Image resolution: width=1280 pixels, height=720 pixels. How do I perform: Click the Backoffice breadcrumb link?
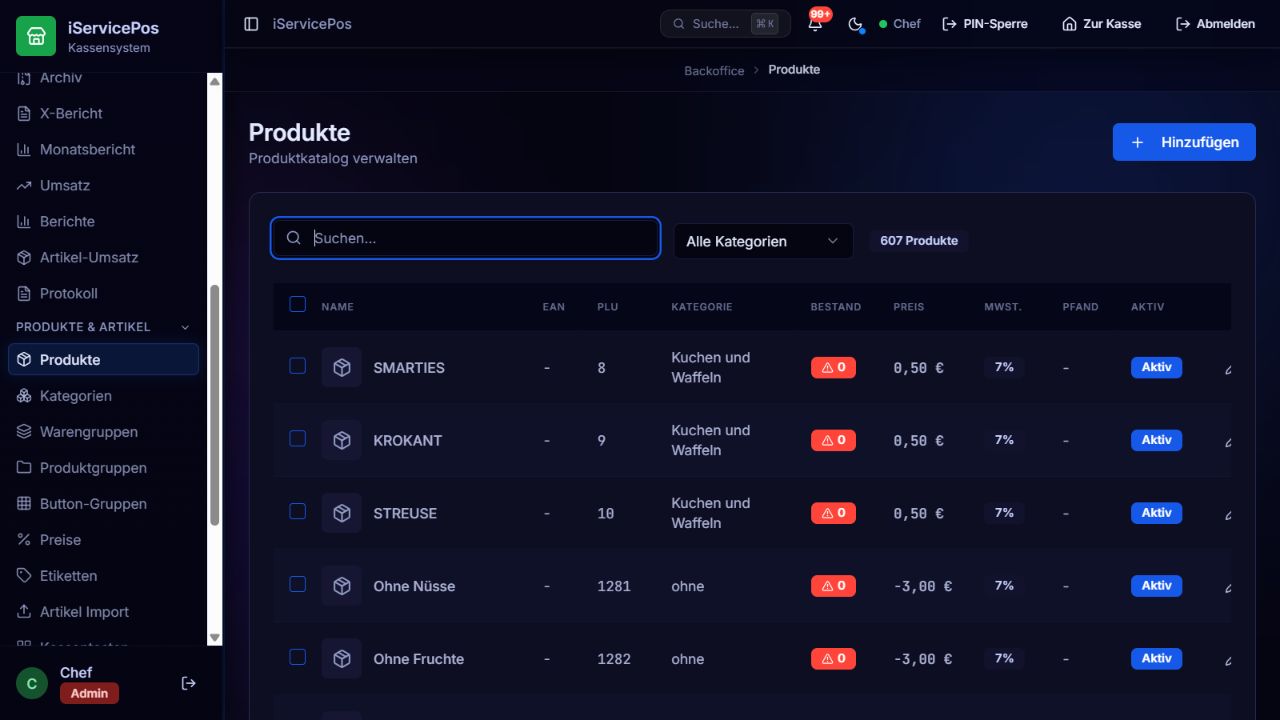click(x=714, y=70)
